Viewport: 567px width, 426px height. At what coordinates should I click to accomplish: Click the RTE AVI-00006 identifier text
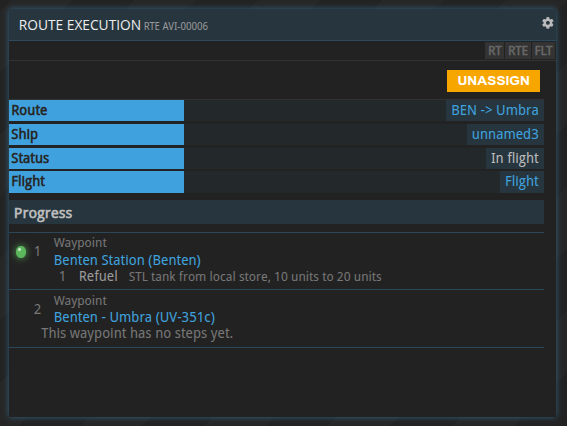click(176, 26)
